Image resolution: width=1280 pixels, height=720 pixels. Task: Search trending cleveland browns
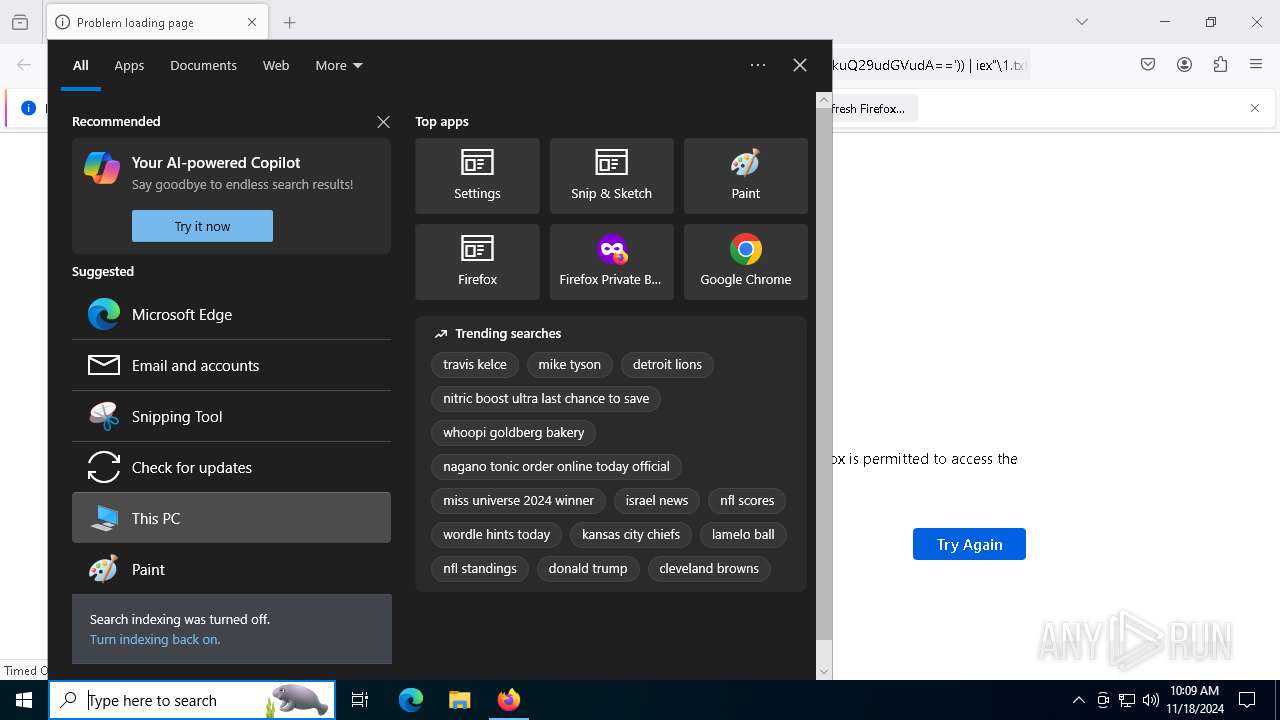[709, 569]
